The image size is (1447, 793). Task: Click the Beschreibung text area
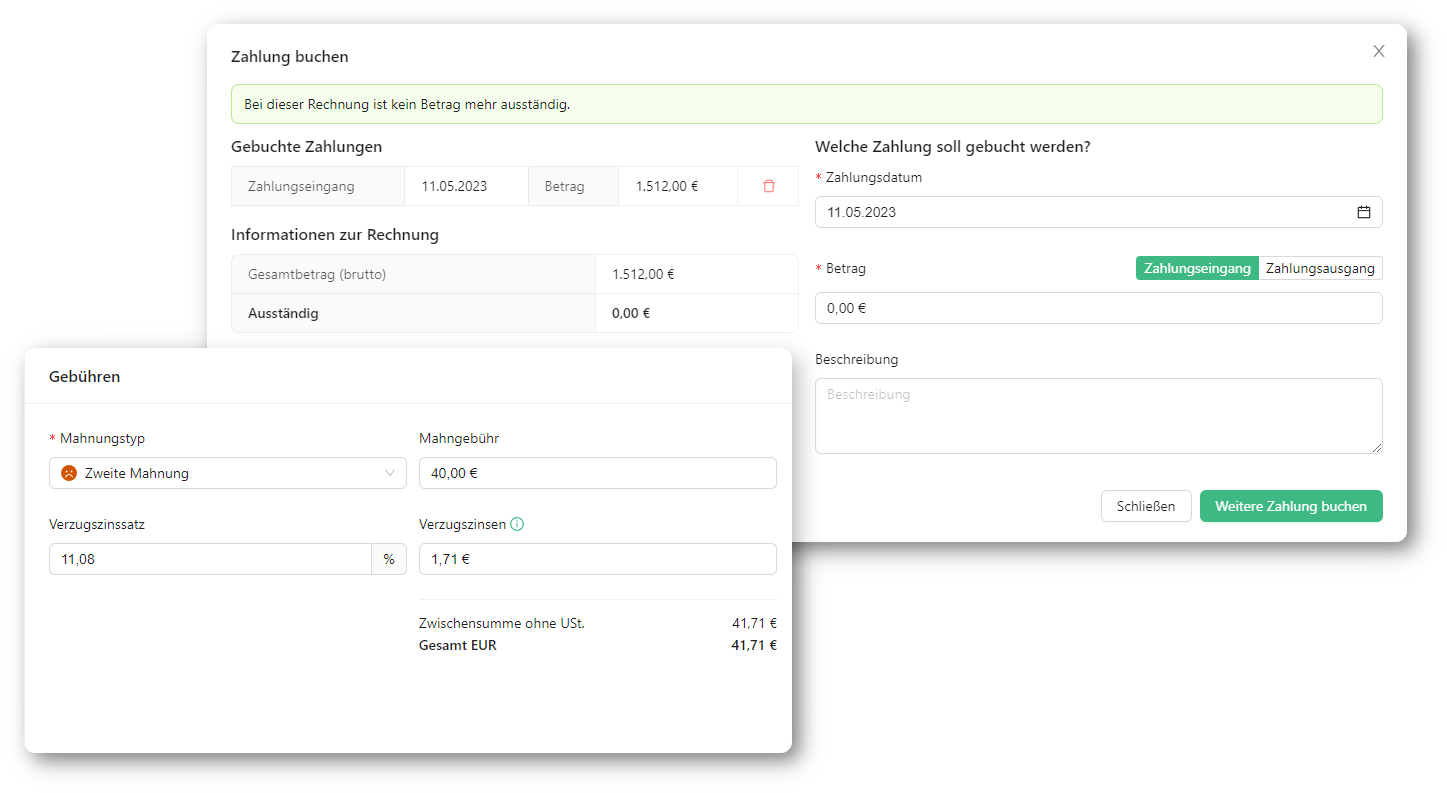[x=1098, y=415]
